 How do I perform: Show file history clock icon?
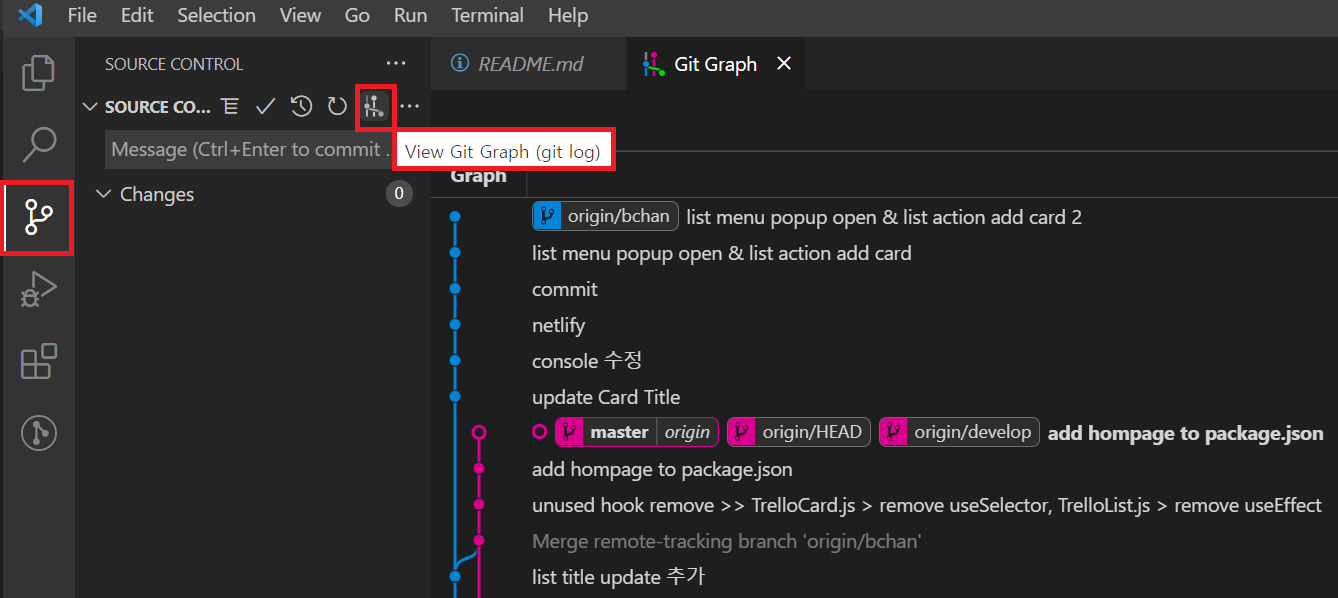click(301, 106)
